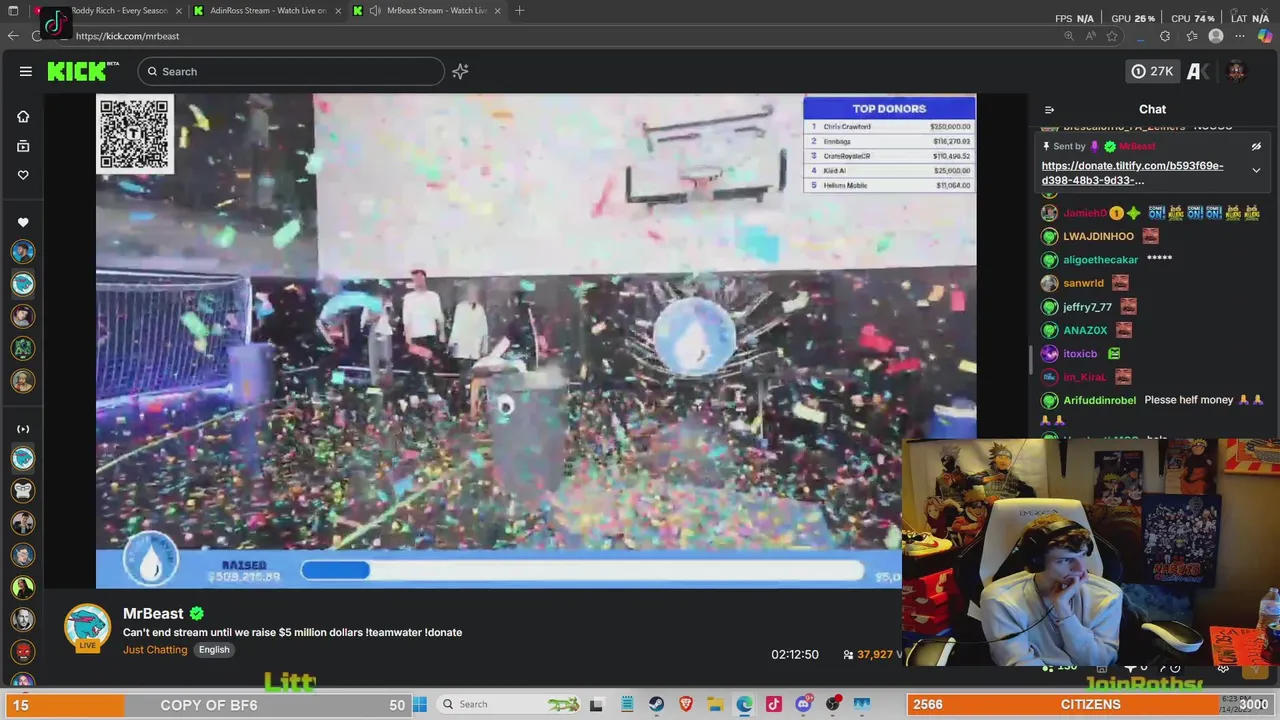Open the 27K points balance button
Viewport: 1280px width, 720px height.
tap(1152, 71)
